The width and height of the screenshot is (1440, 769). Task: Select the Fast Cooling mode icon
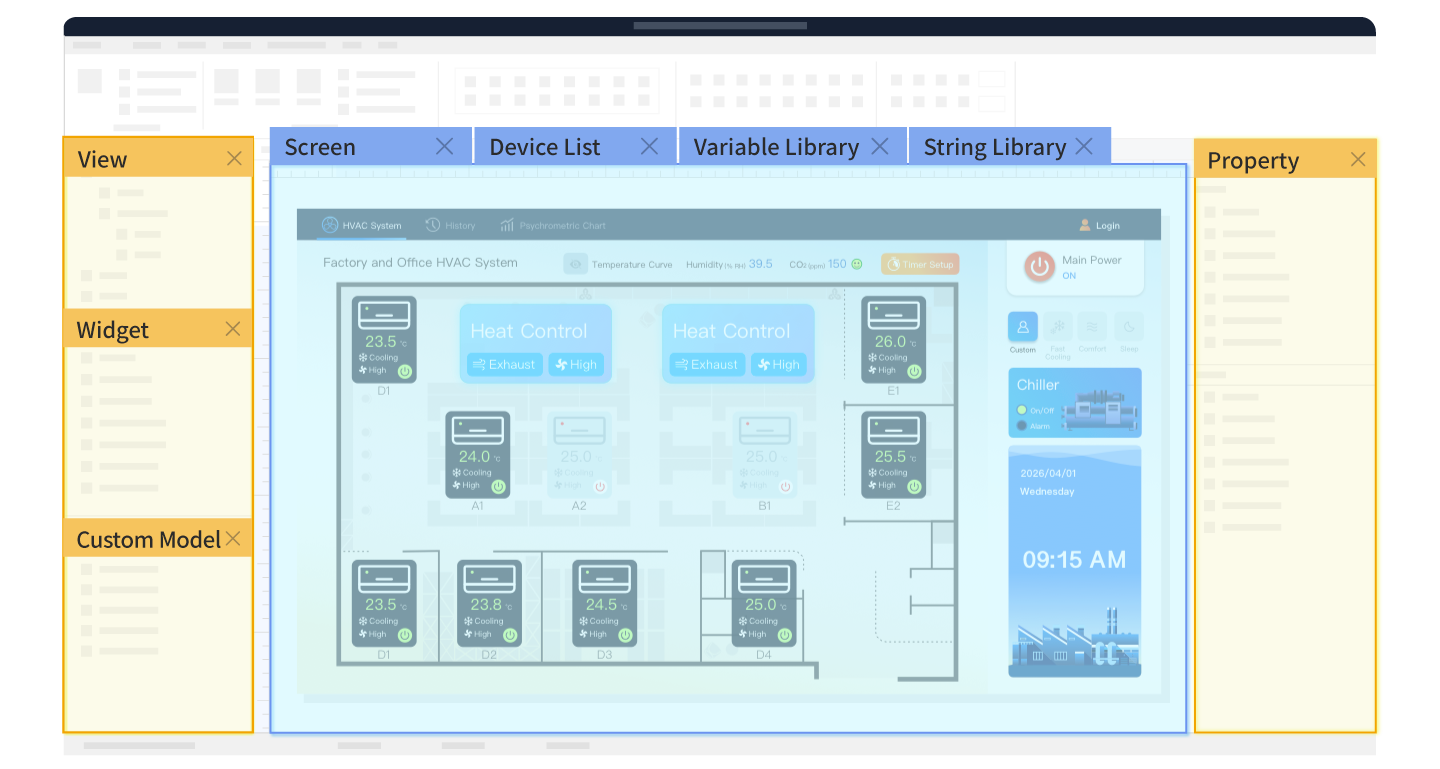[x=1058, y=327]
